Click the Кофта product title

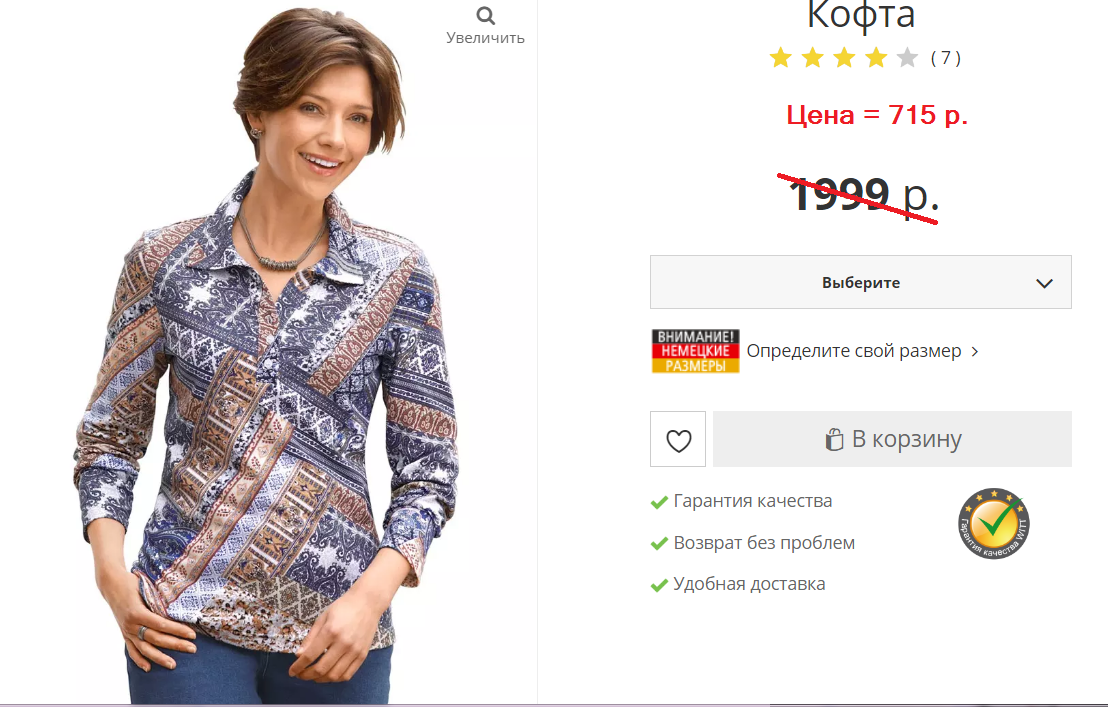(x=861, y=16)
